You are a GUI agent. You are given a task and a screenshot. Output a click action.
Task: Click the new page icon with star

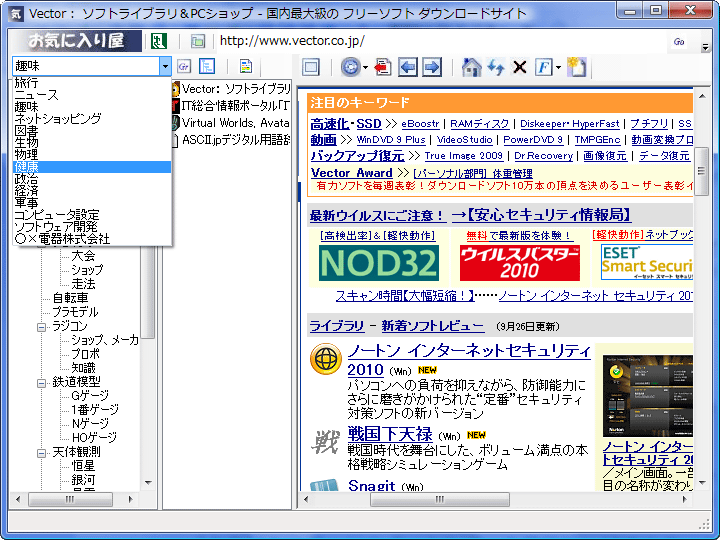coord(575,67)
